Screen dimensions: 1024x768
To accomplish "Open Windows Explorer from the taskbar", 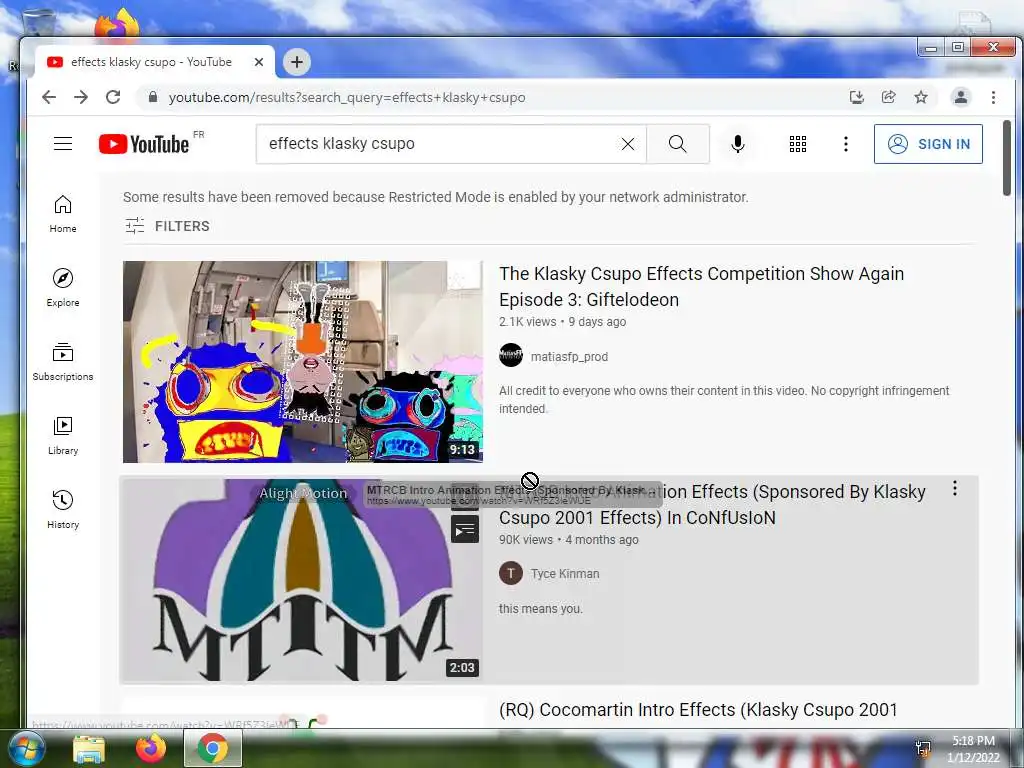I will coord(89,748).
